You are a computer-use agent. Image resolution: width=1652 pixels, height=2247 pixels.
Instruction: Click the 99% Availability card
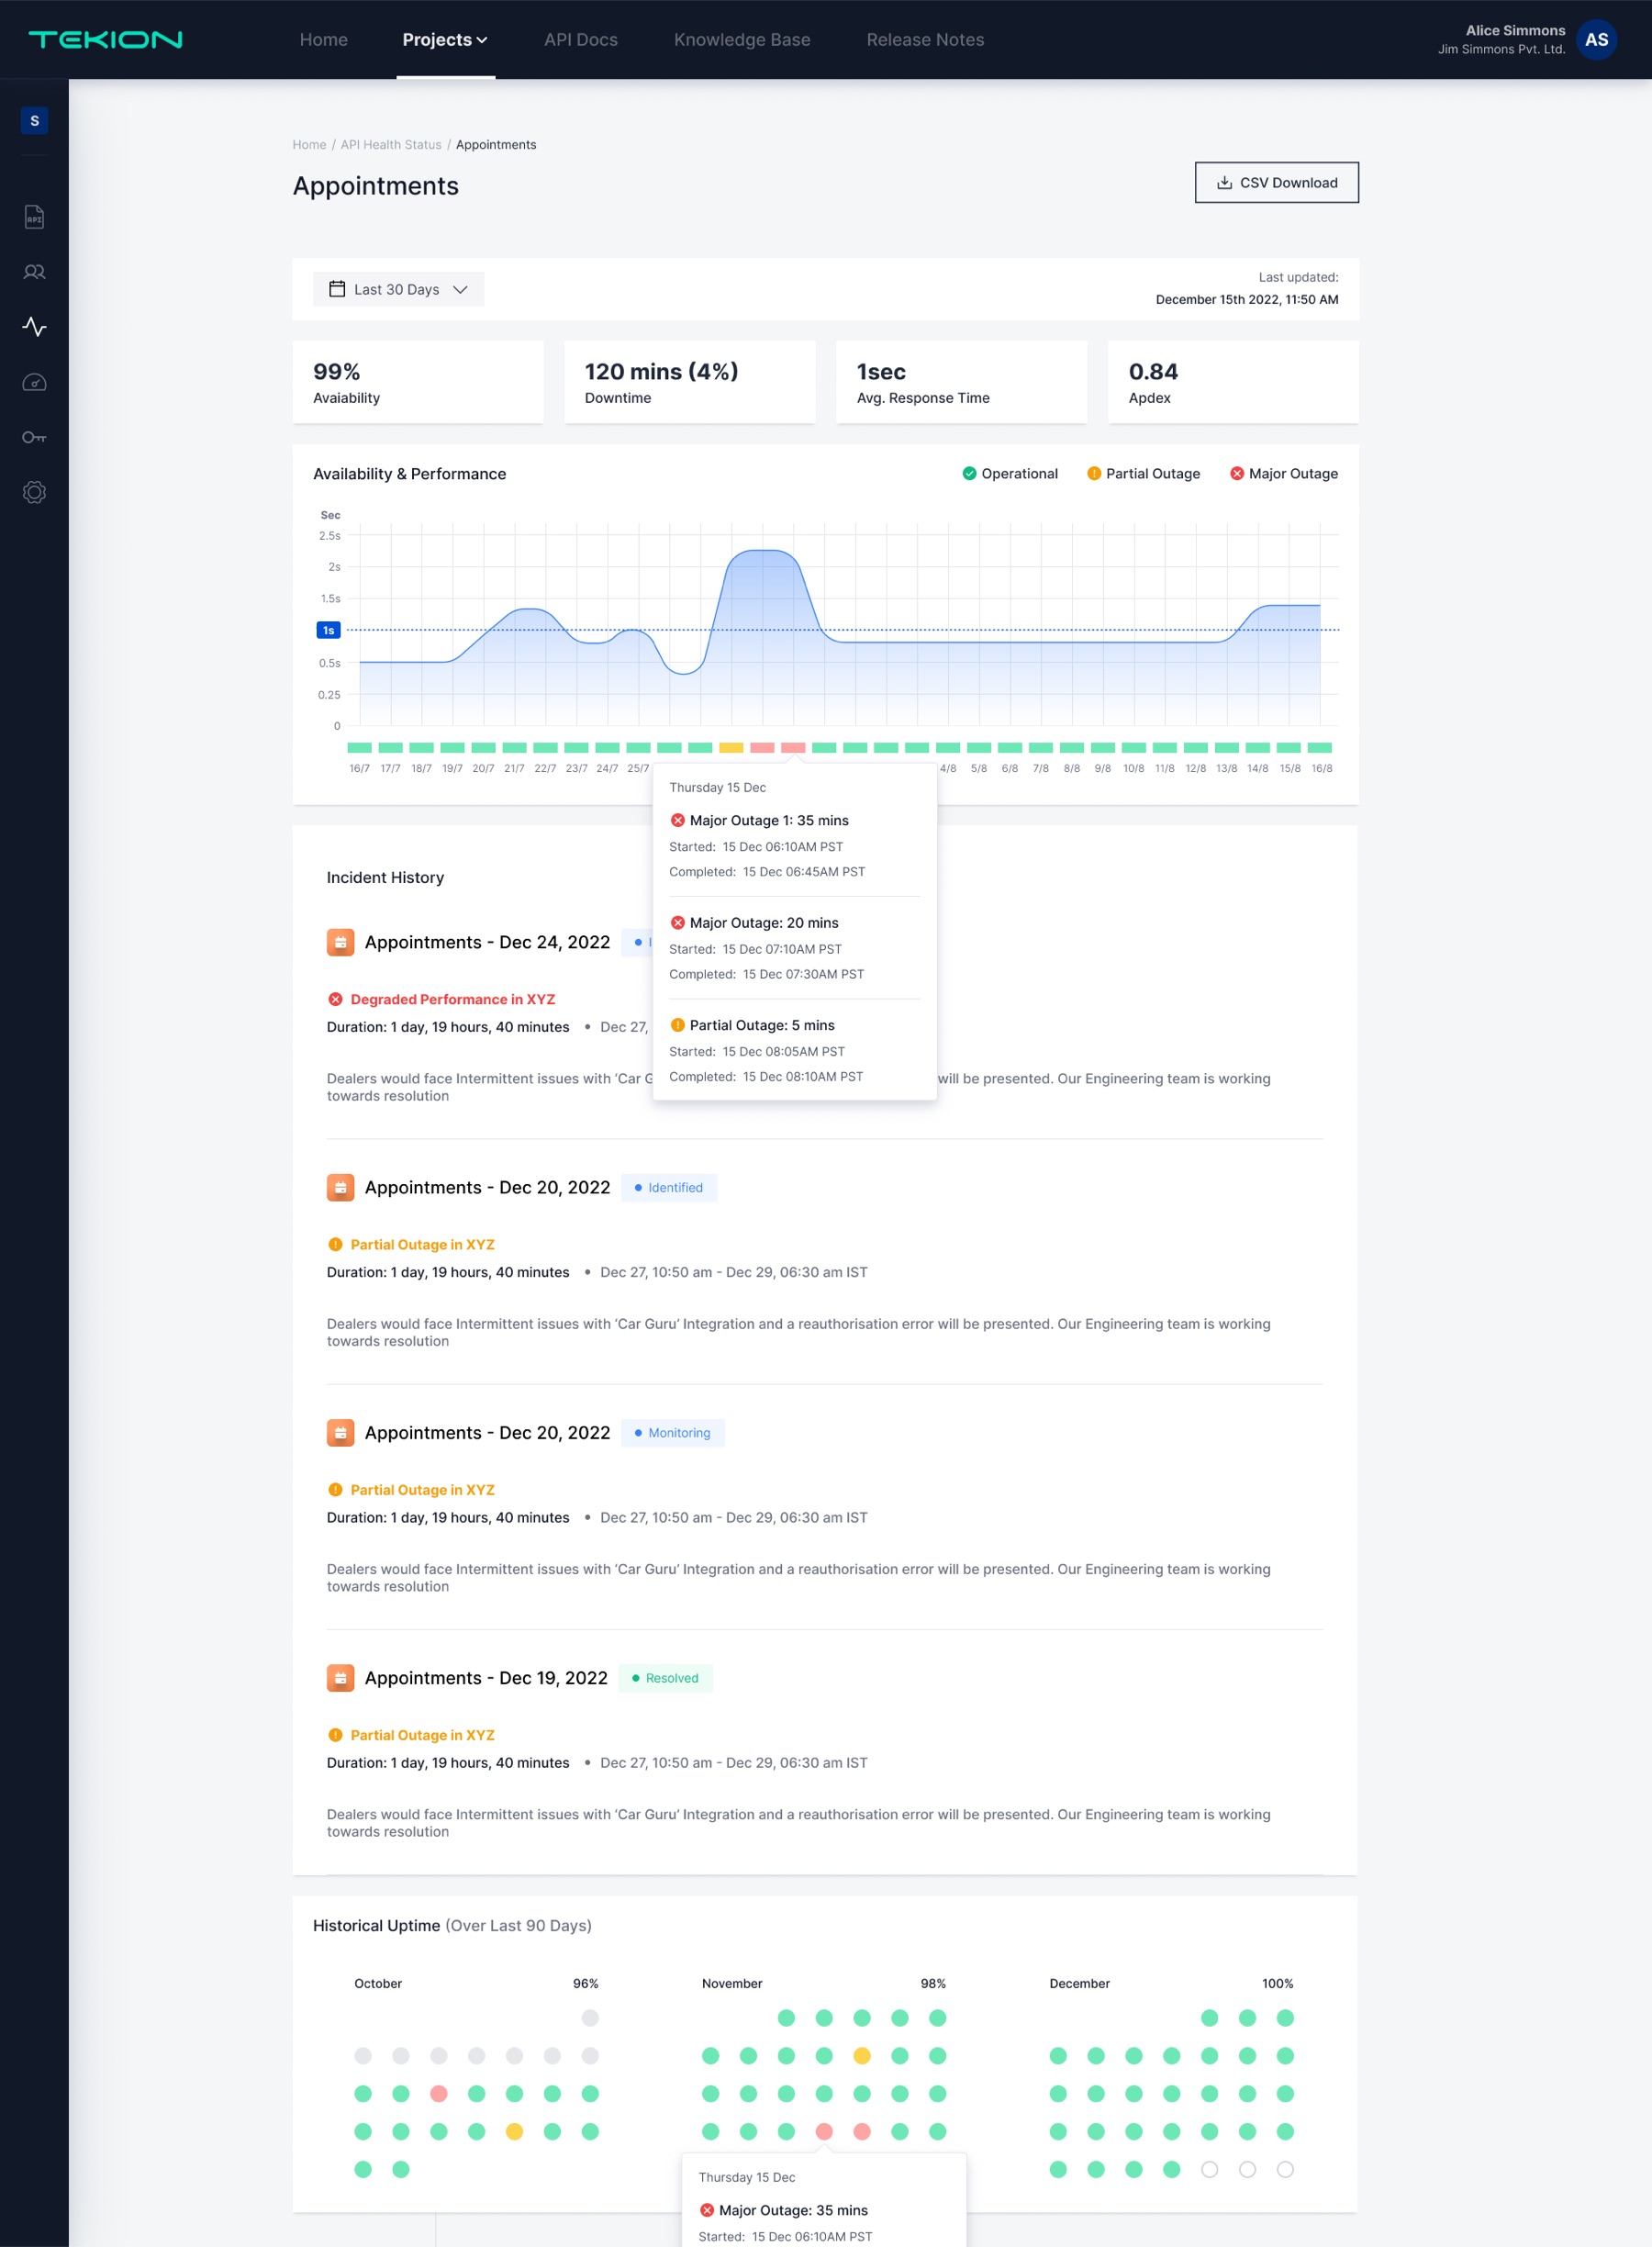pos(418,382)
